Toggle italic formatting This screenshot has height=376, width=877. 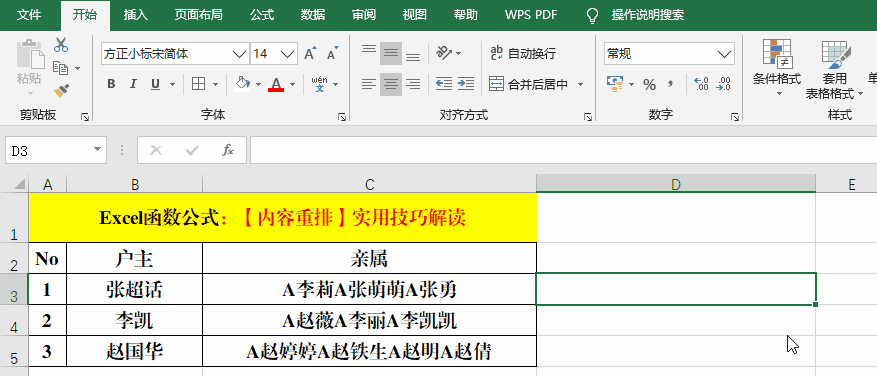[x=133, y=84]
